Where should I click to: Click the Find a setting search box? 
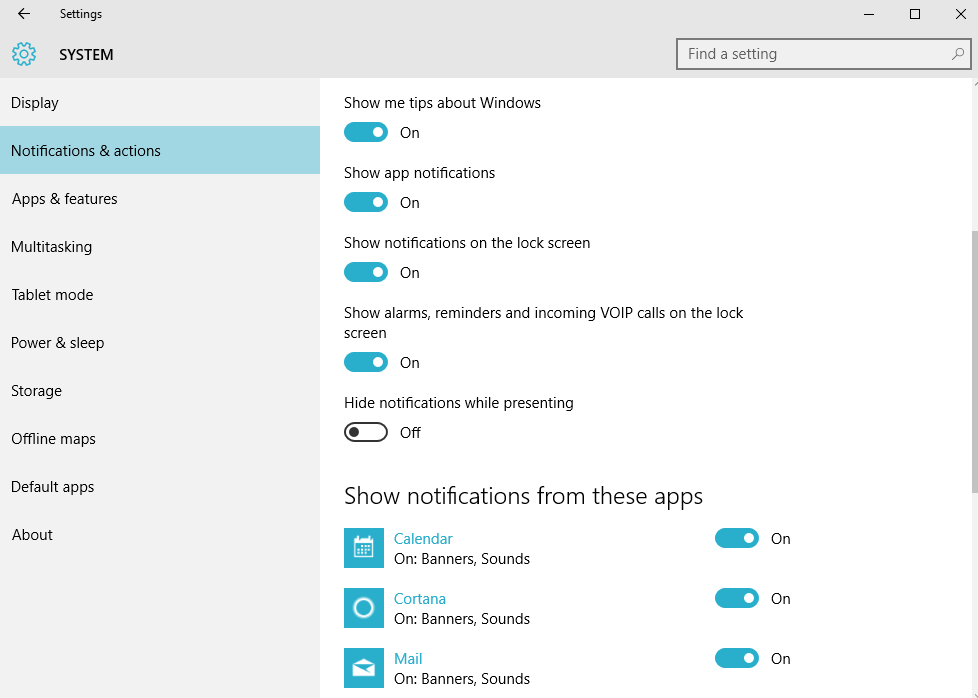823,54
